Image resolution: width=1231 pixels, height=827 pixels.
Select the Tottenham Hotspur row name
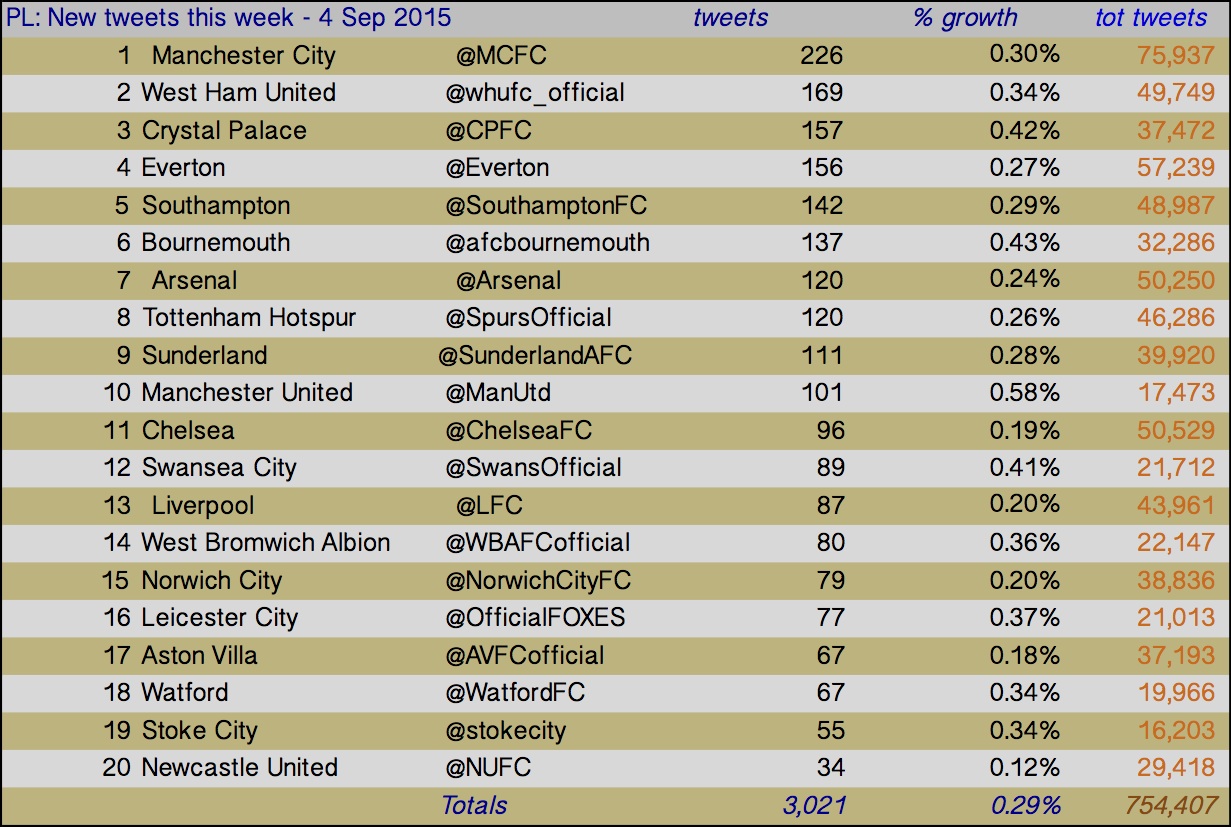249,318
